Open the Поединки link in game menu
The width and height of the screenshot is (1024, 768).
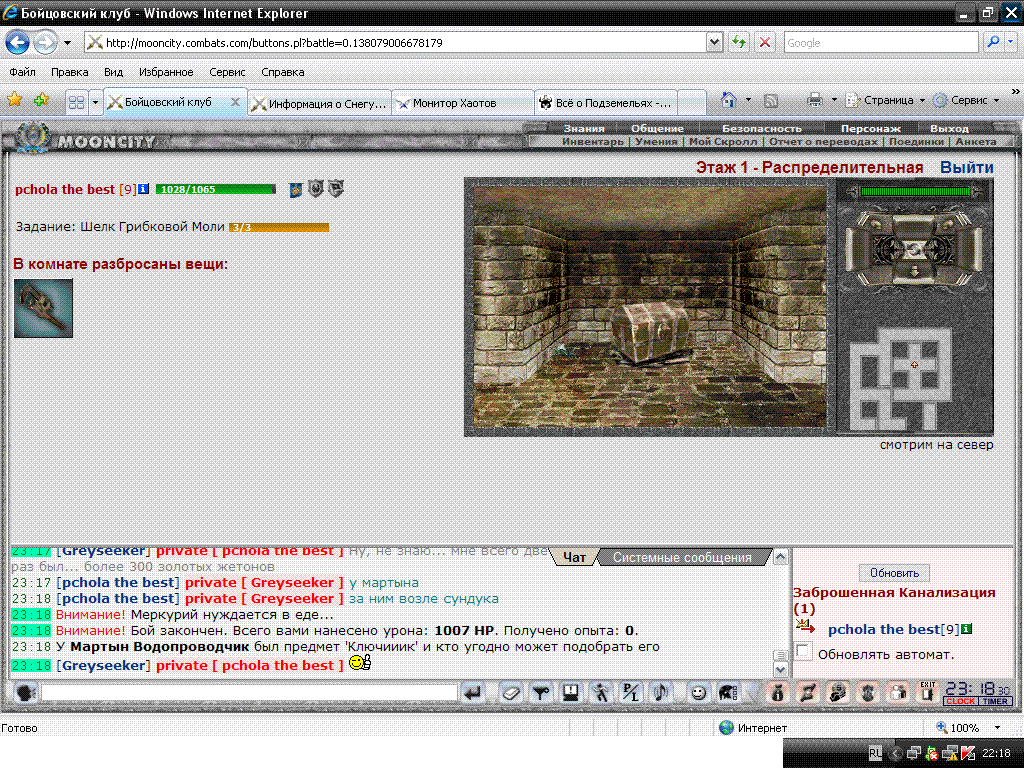coord(916,141)
